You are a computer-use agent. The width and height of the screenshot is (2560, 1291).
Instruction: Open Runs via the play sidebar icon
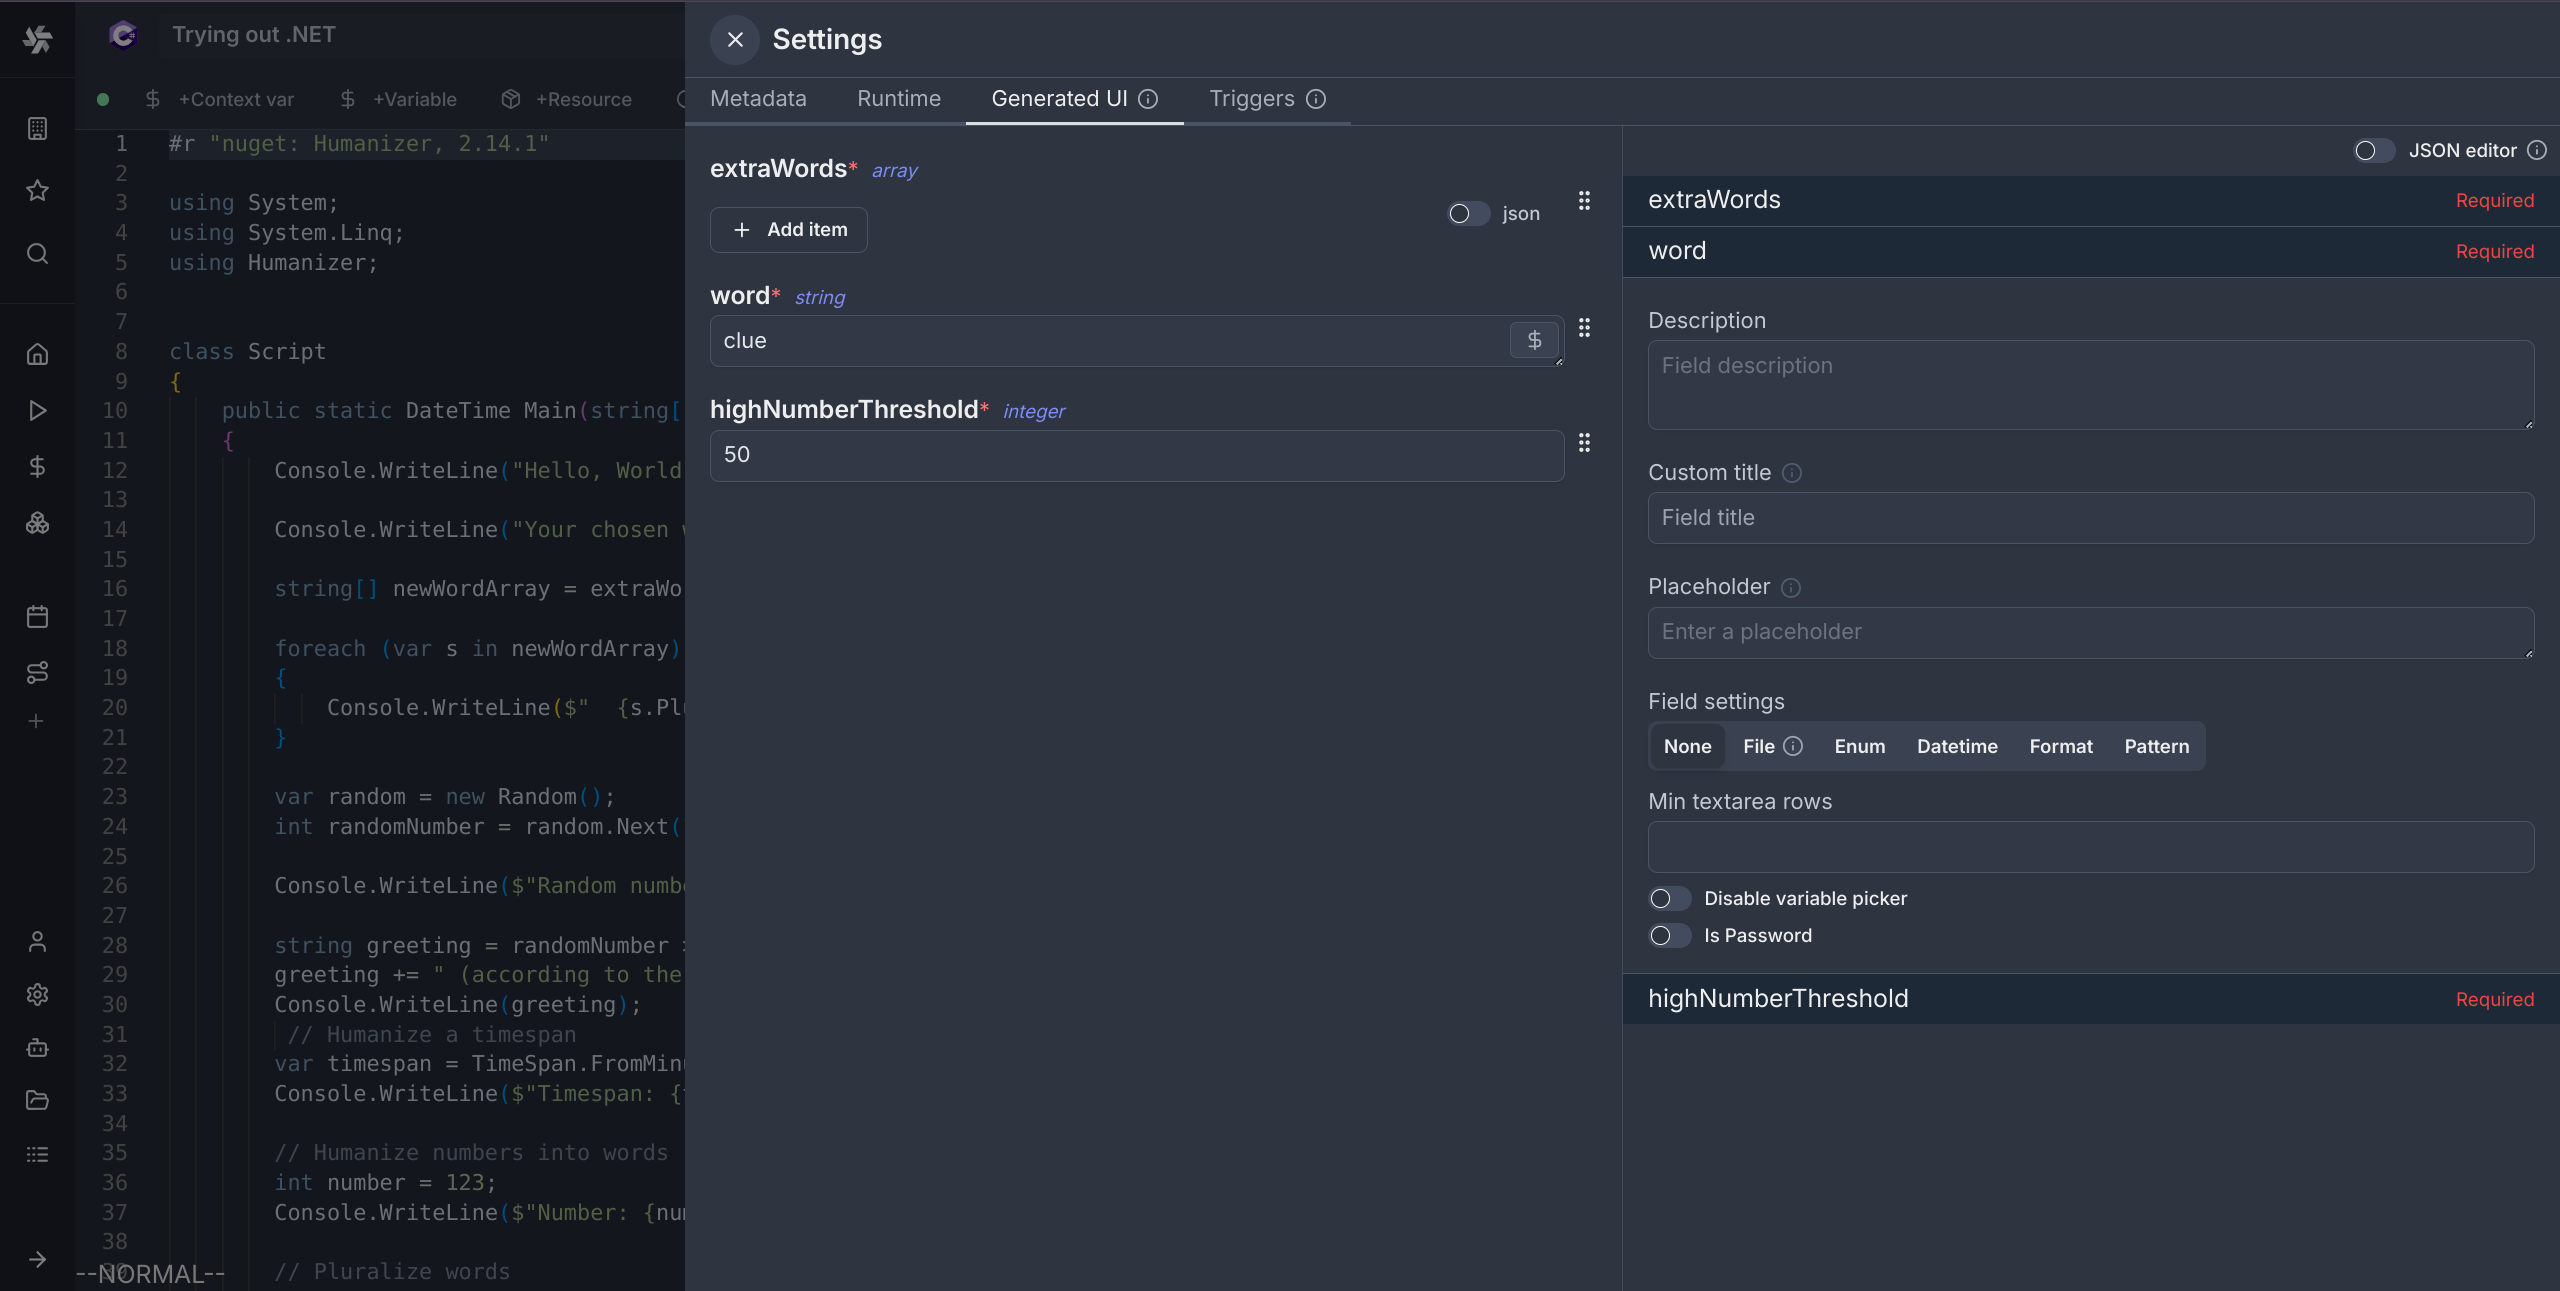point(37,410)
